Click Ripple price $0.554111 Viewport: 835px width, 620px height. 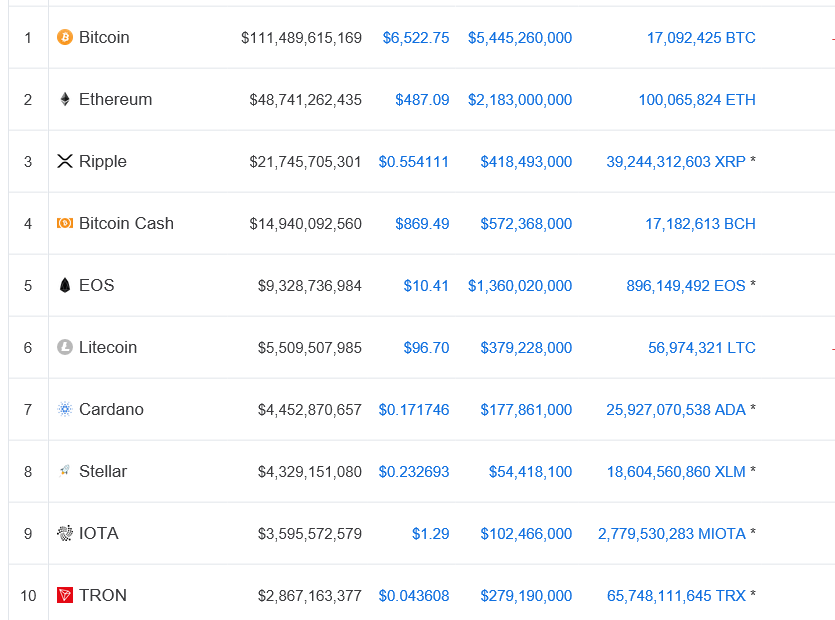coord(413,162)
